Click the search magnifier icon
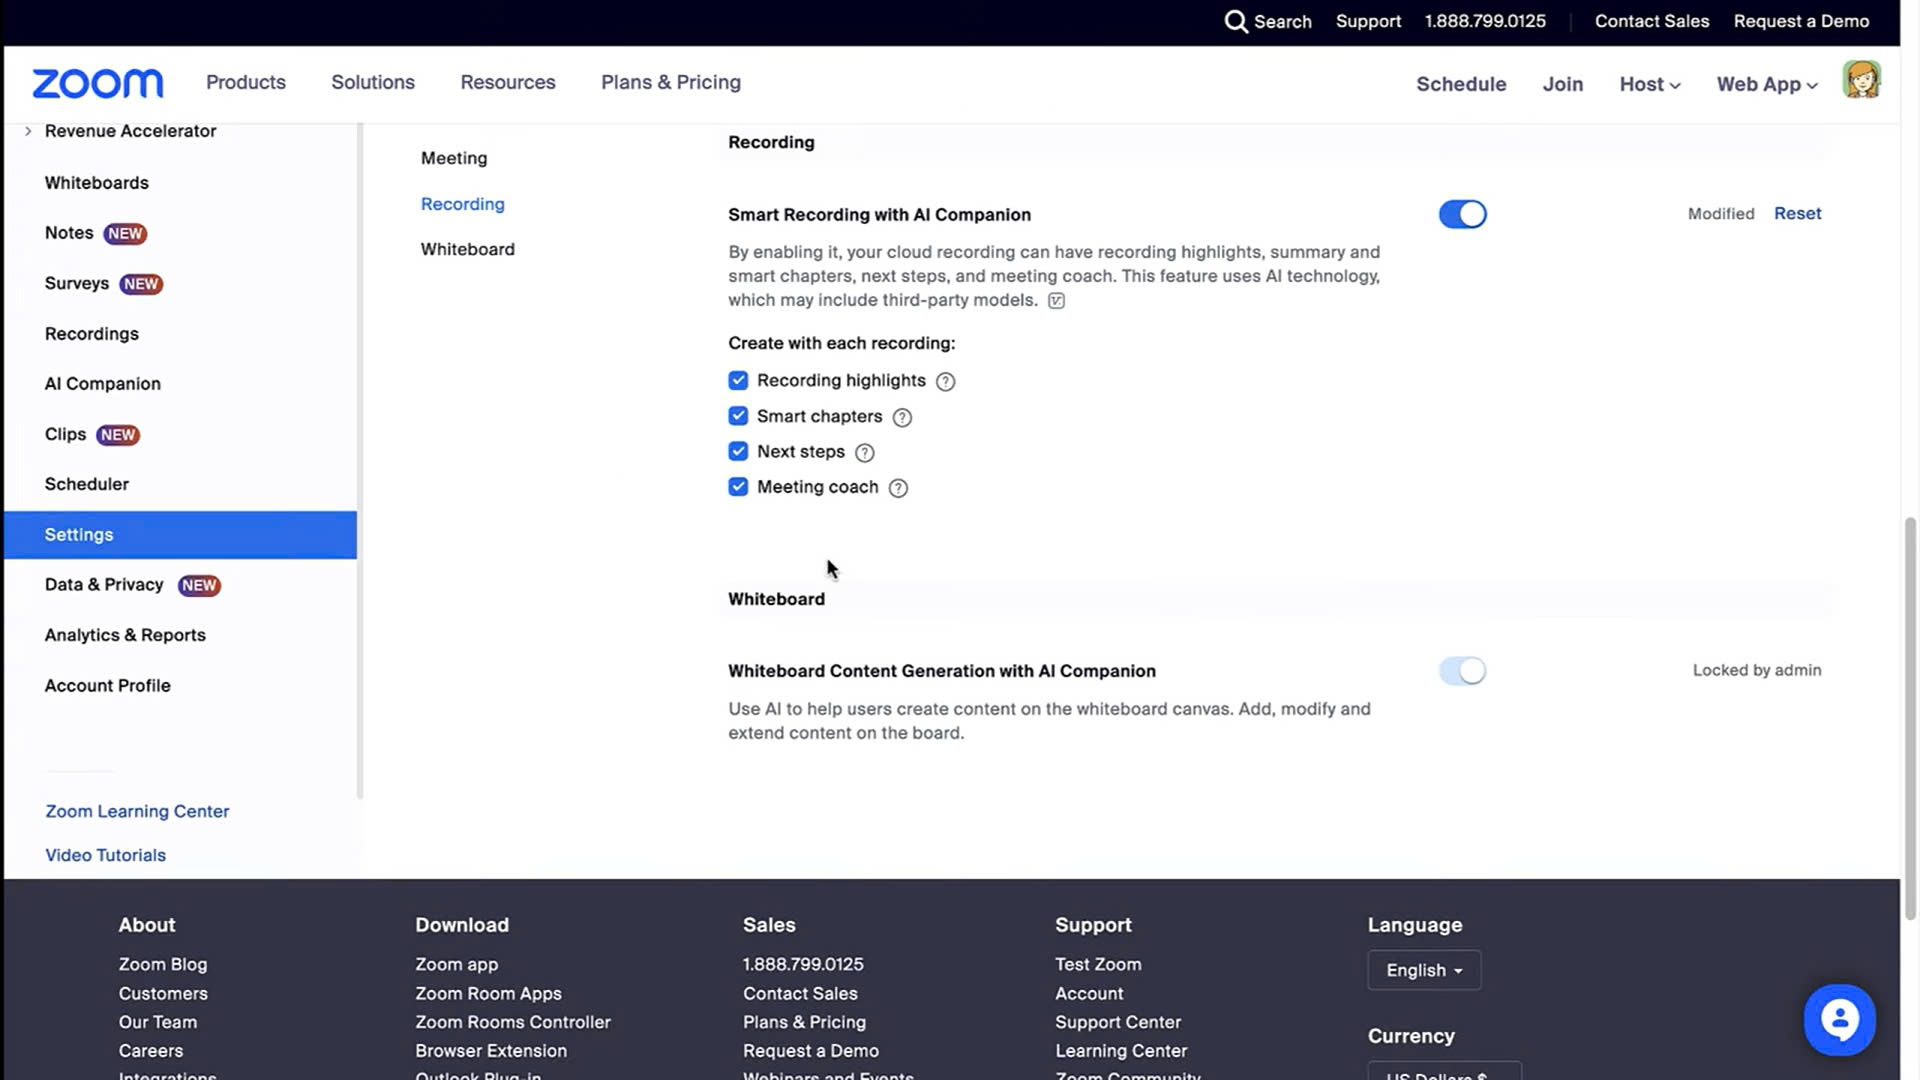Screen dimensions: 1920x1080 tap(1236, 21)
